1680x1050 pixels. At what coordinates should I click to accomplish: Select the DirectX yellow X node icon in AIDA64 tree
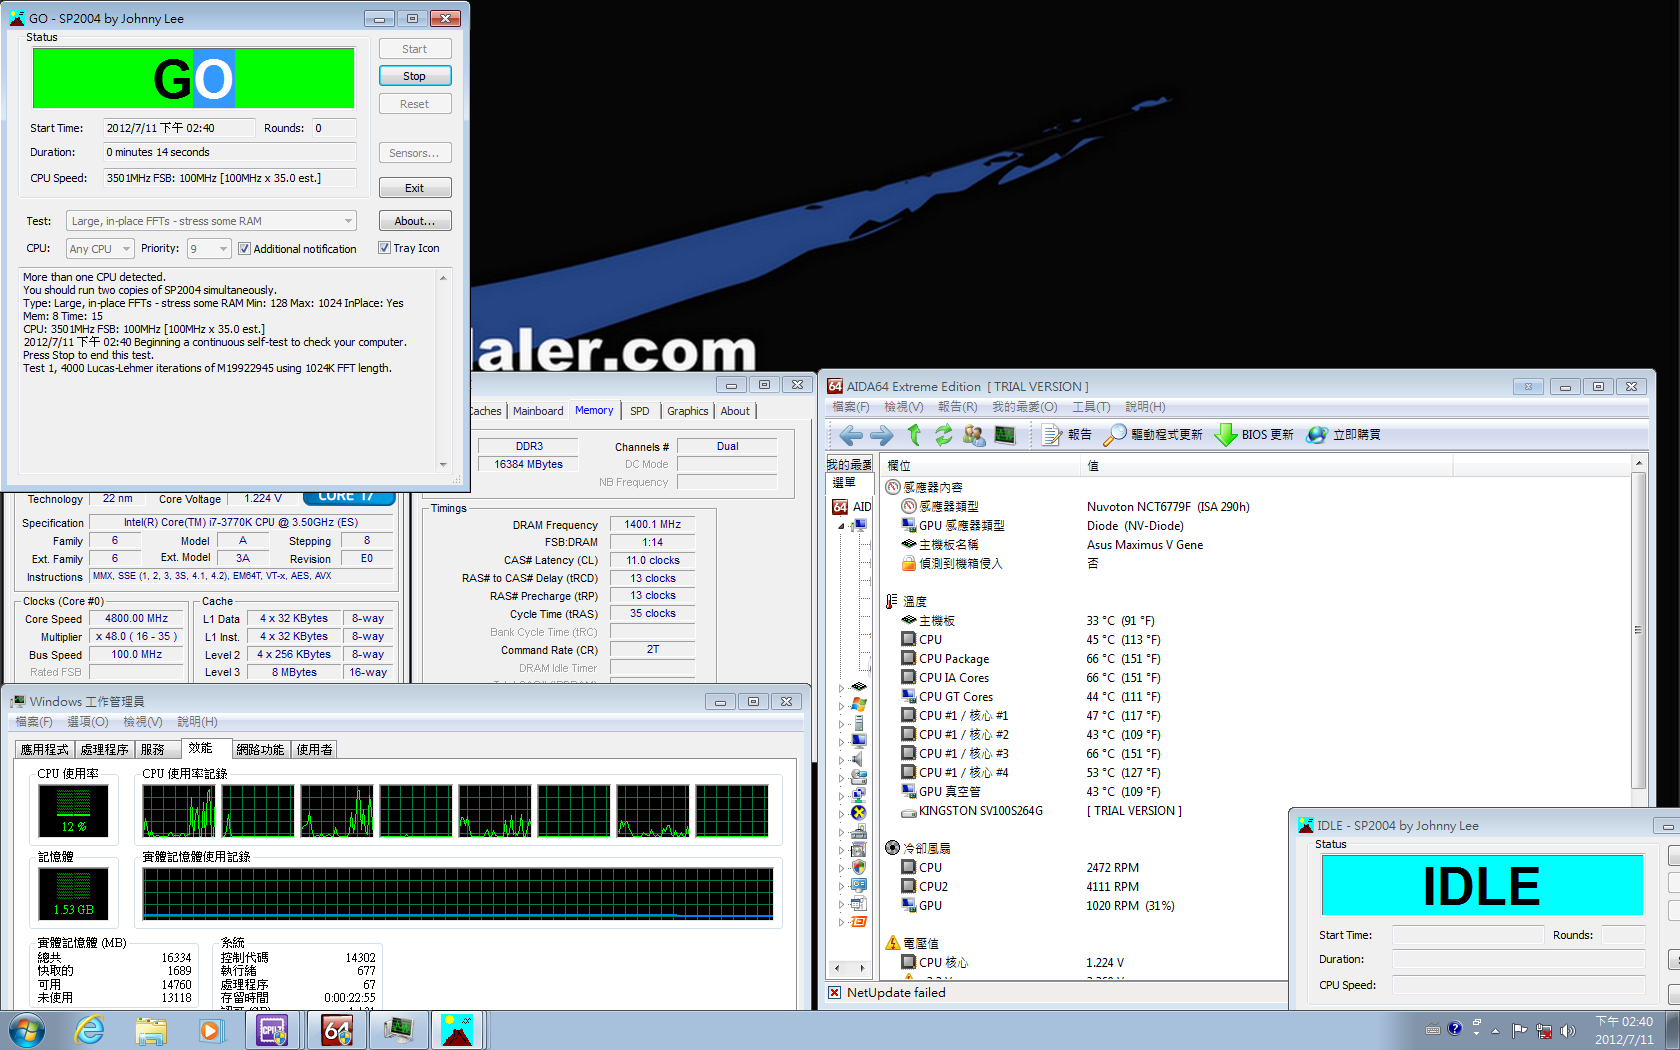858,812
